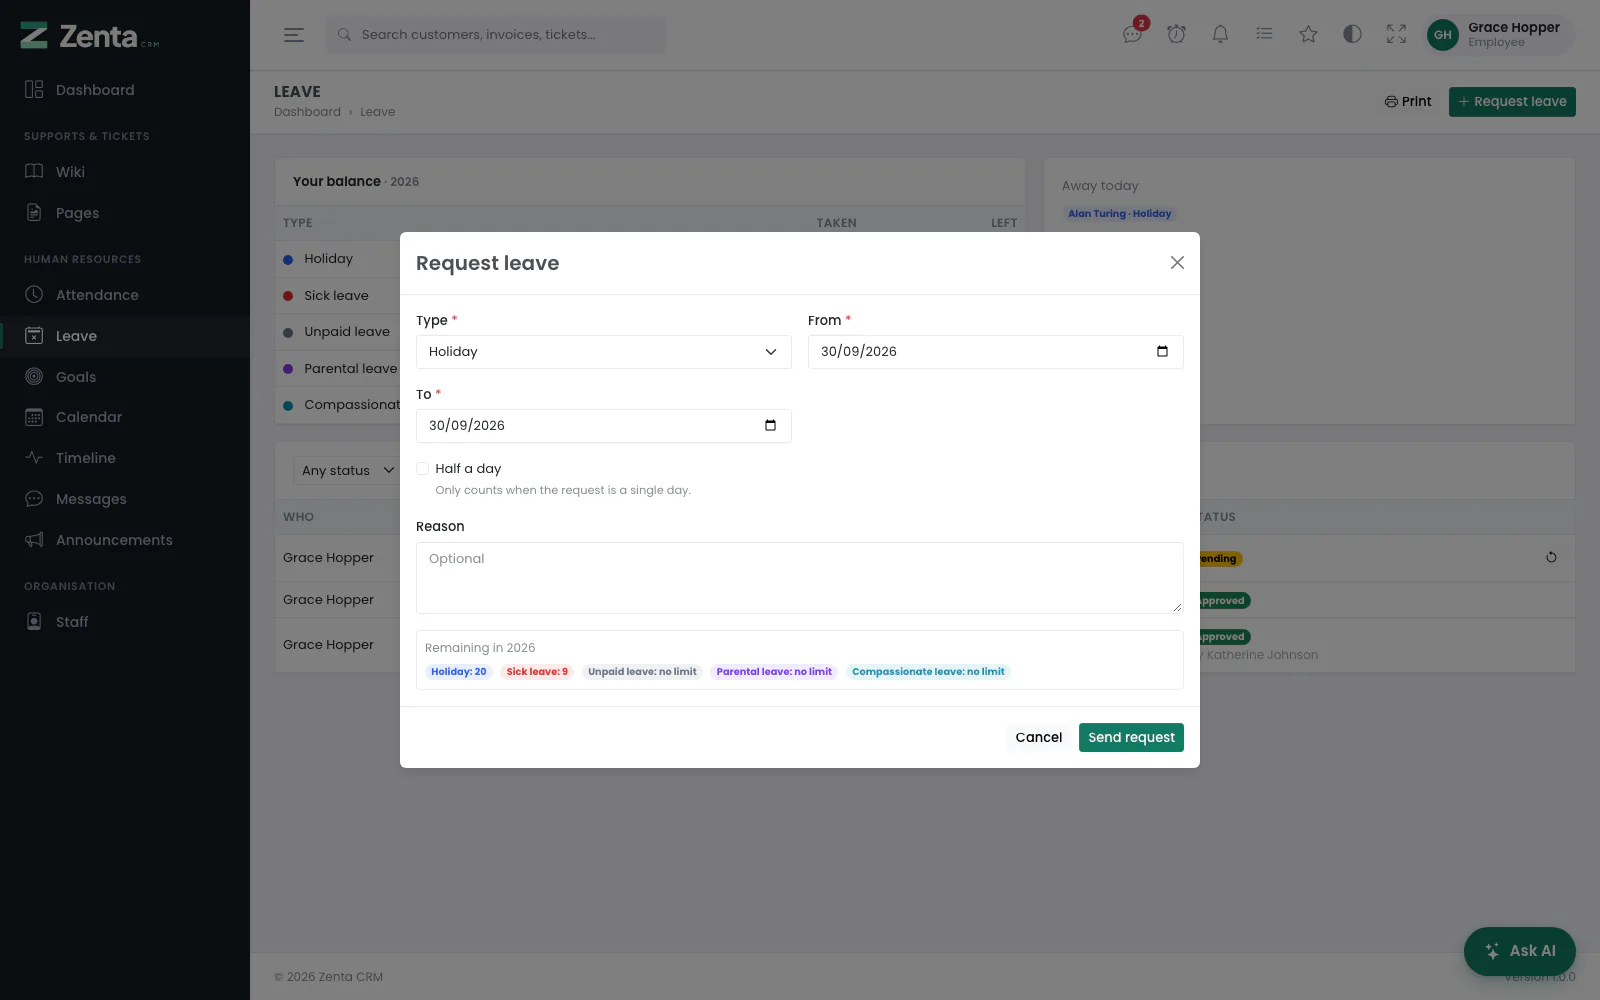Viewport: 1600px width, 1000px height.
Task: Open the Ask AI assistant button
Action: [1519, 951]
